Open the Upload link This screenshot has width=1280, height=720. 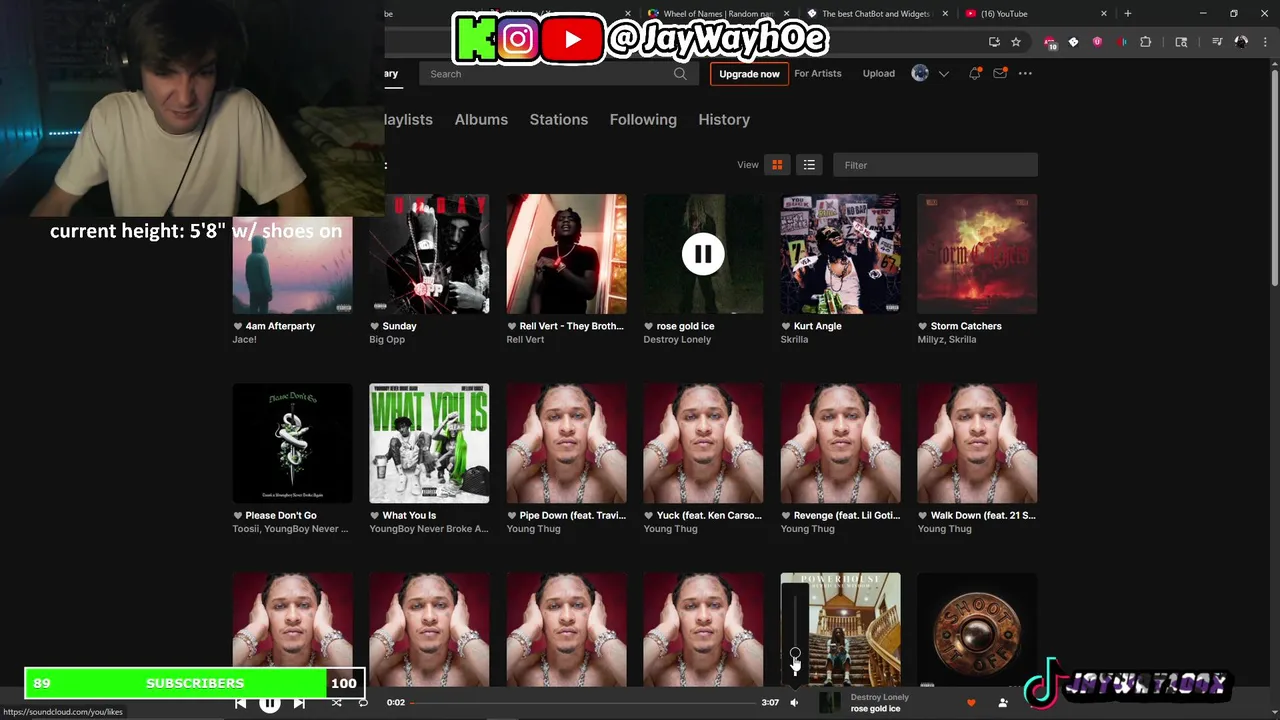(x=879, y=73)
